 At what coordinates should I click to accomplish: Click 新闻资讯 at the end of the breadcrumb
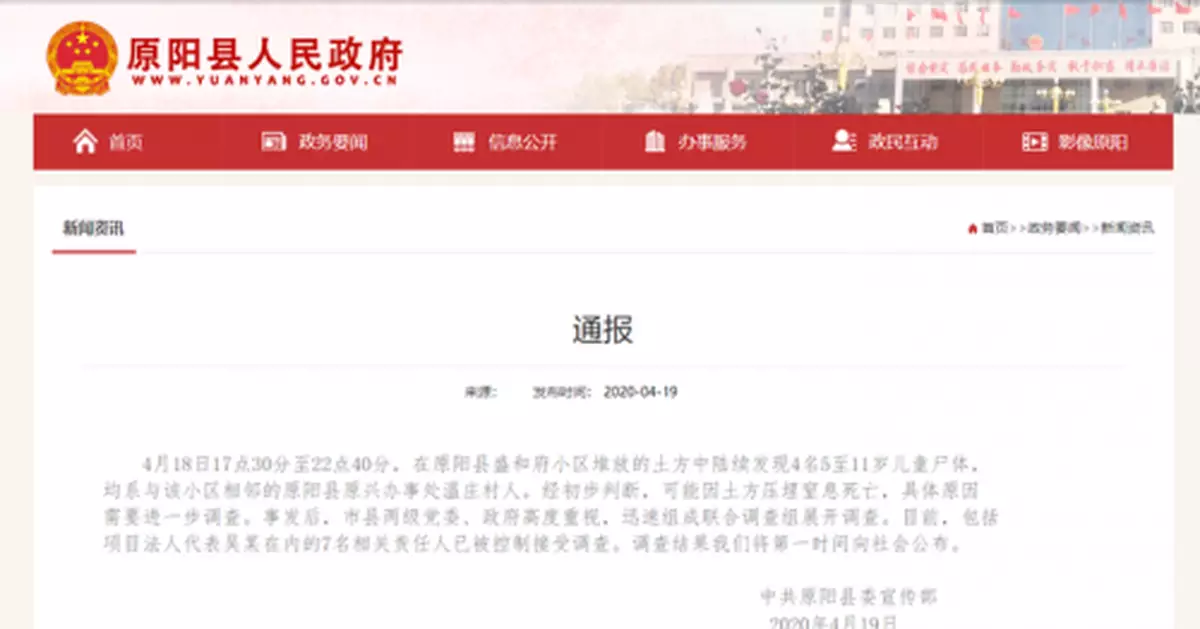pos(1126,225)
